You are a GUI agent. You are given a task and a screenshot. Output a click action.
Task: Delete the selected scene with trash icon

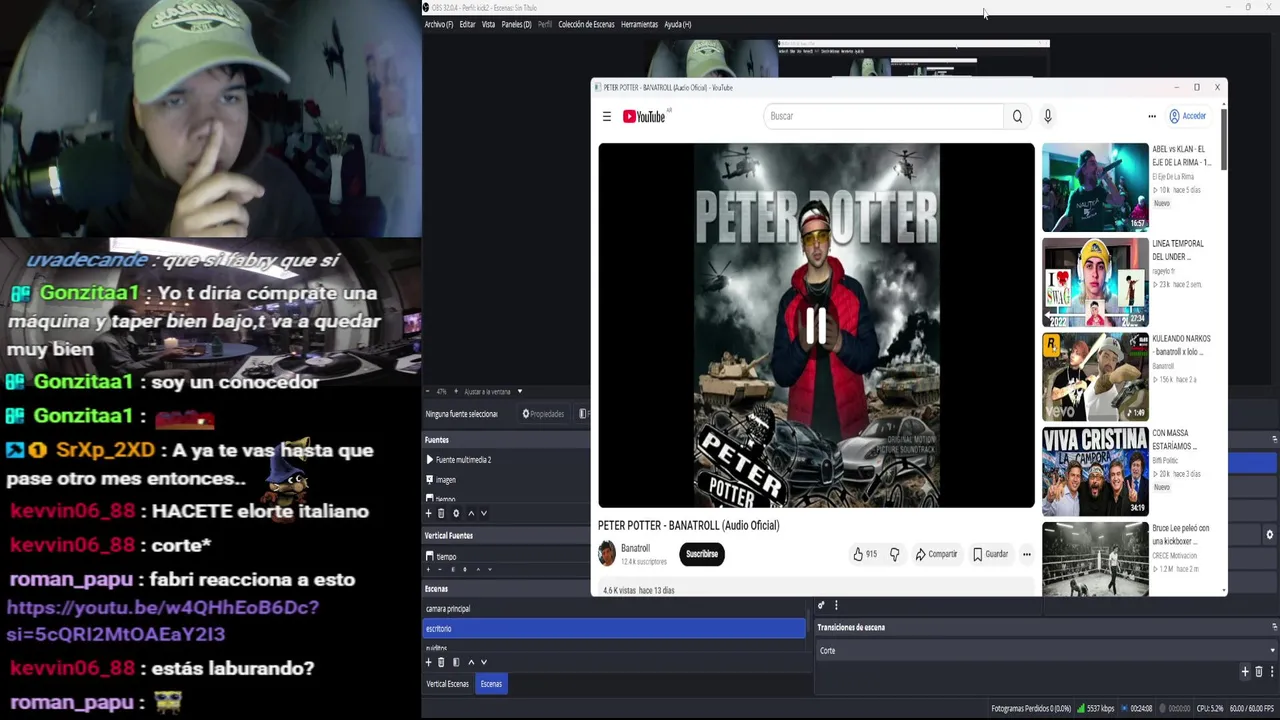point(441,662)
